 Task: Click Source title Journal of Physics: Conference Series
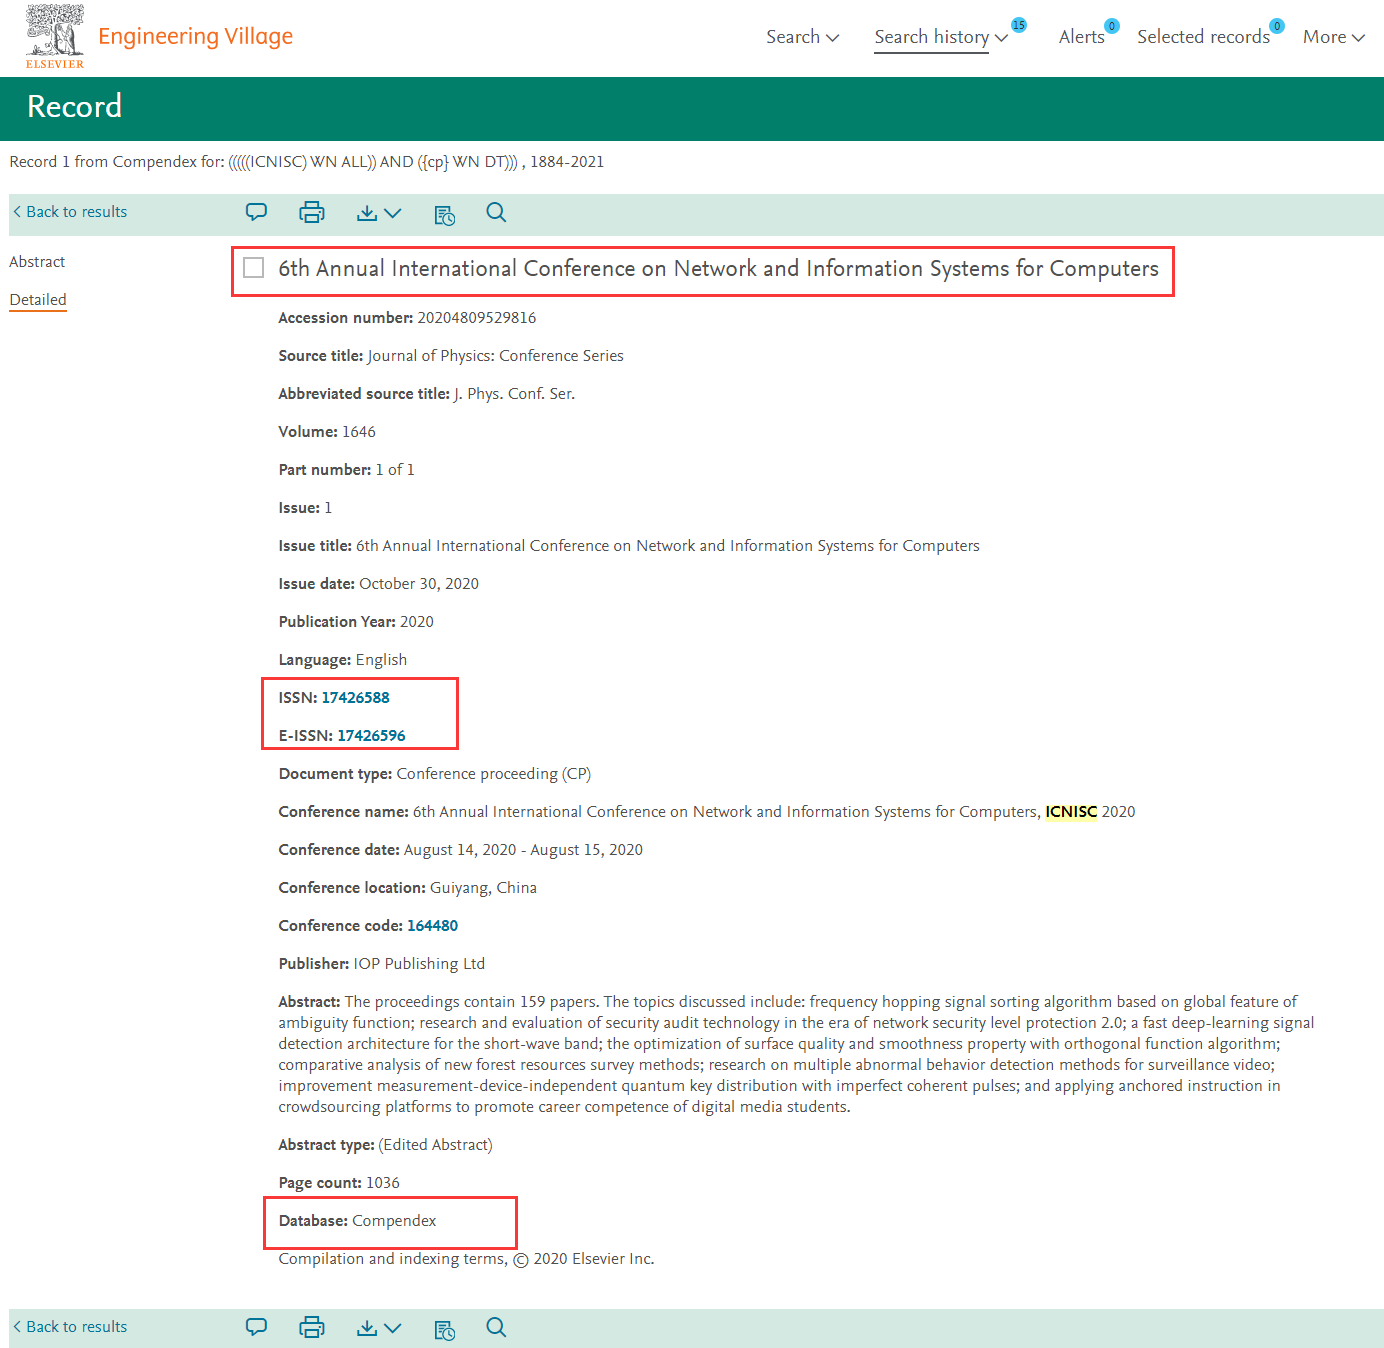(x=451, y=356)
